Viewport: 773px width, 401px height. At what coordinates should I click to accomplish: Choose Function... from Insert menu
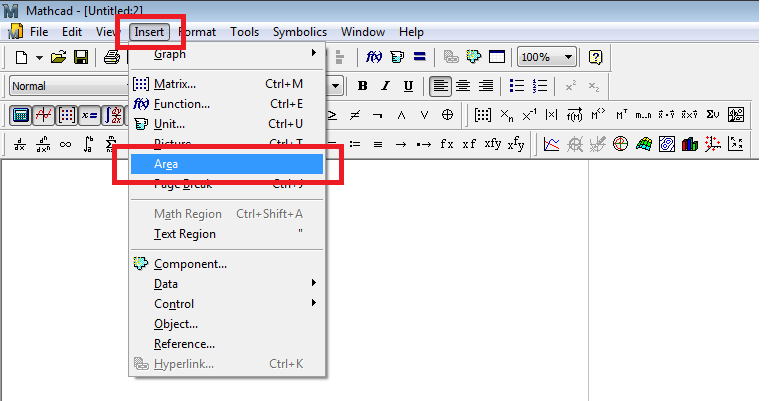tap(227, 104)
